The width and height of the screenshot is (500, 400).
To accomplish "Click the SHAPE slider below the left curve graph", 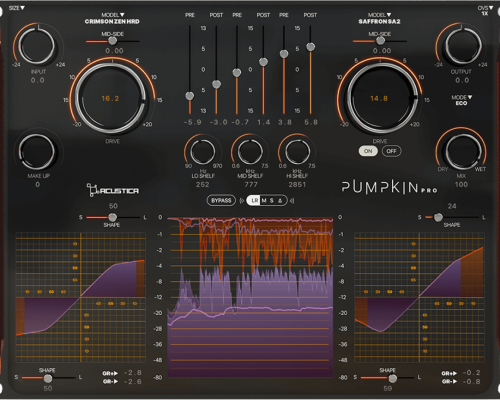I will (48, 378).
